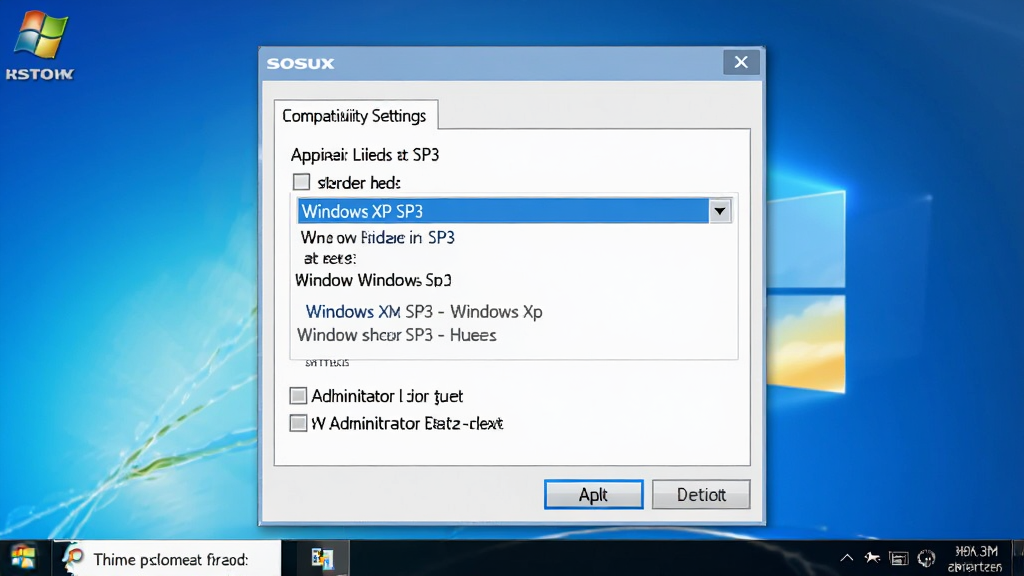Screen dimensions: 1024x576
Task: Switch to the Compatibility Settings tab
Action: tap(355, 116)
